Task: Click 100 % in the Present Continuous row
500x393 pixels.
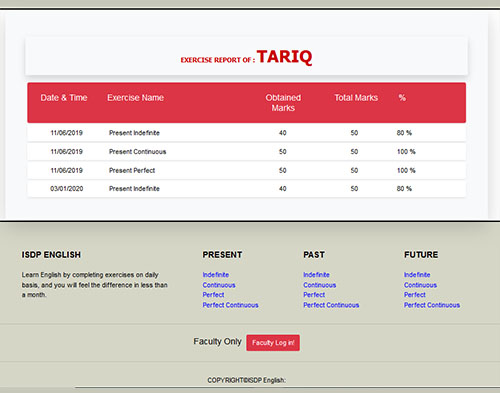Action: [406, 152]
